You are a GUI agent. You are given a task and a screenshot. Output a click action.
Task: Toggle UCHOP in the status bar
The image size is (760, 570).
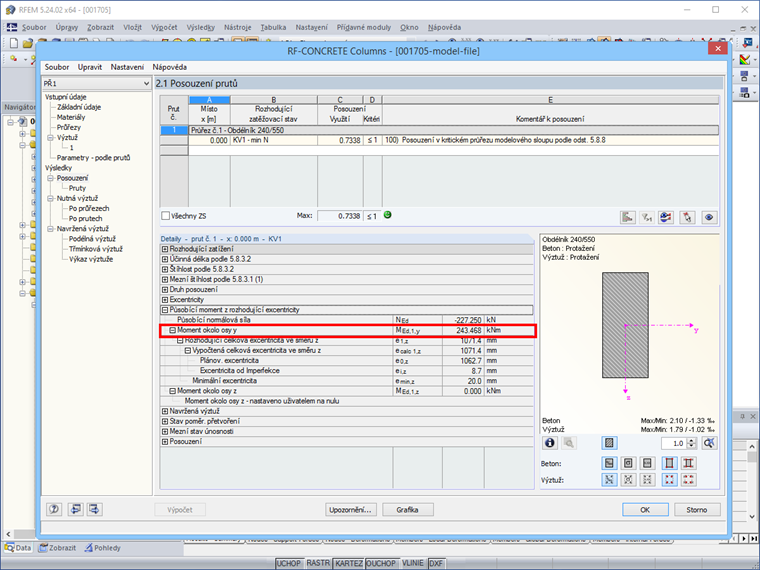(289, 563)
